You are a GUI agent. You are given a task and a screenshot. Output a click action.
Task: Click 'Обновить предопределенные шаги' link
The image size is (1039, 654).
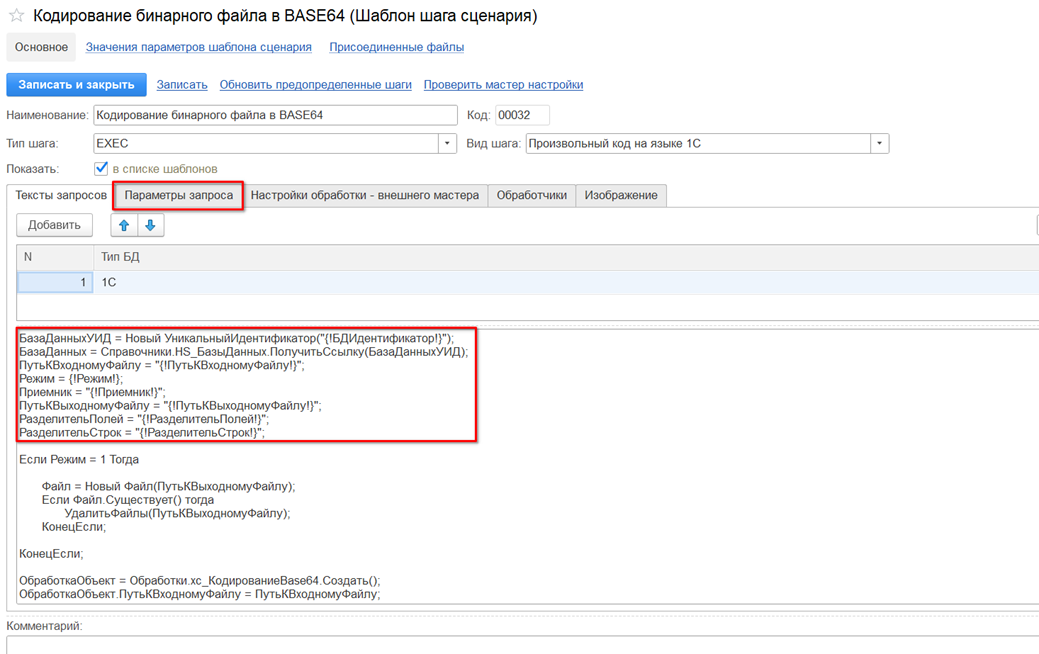coord(315,85)
